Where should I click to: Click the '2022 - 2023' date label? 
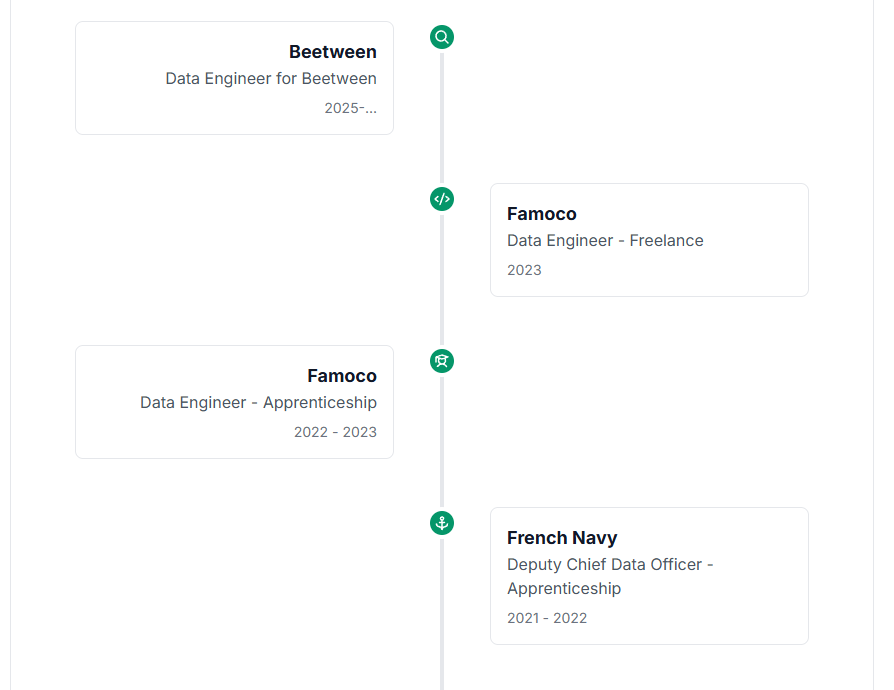(x=335, y=432)
